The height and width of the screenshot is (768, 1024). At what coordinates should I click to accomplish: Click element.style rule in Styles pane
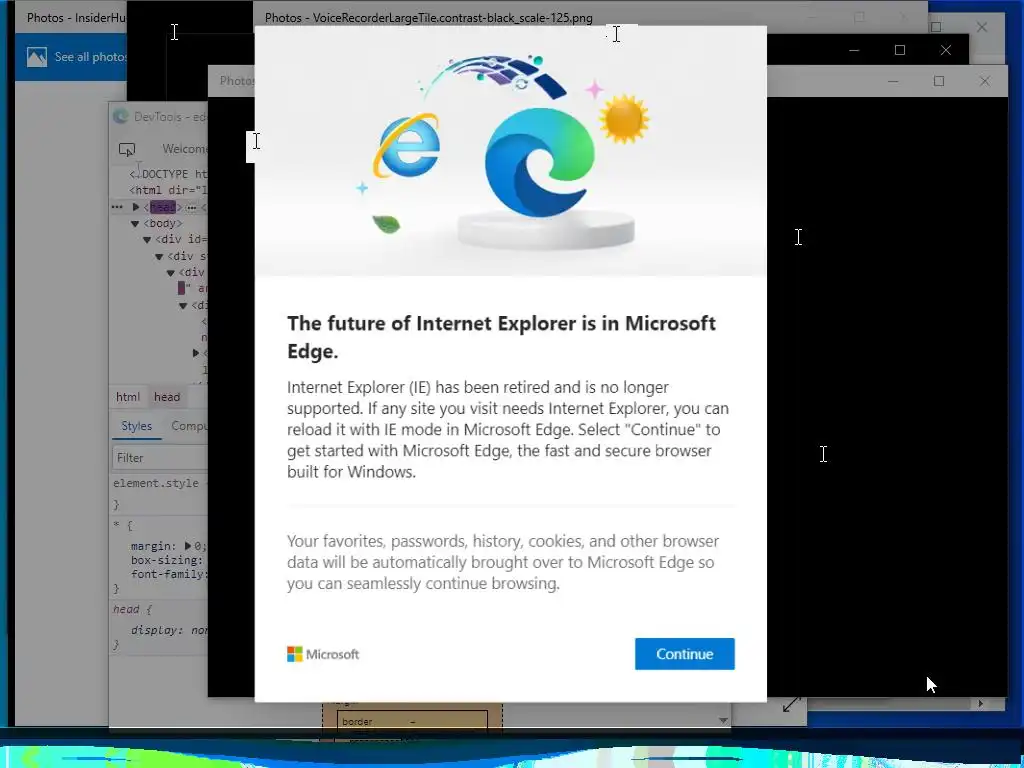pos(155,483)
